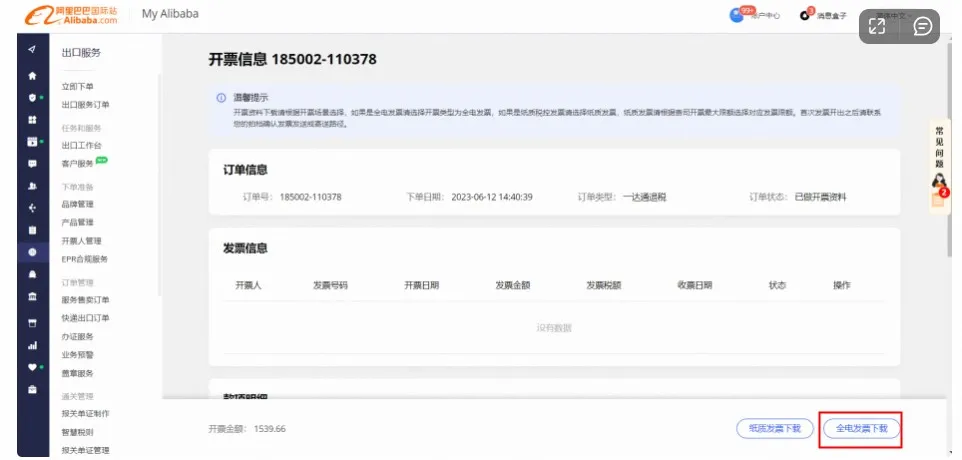The height and width of the screenshot is (460, 962).
Task: Select the highlighted circle export services icon
Action: point(33,252)
